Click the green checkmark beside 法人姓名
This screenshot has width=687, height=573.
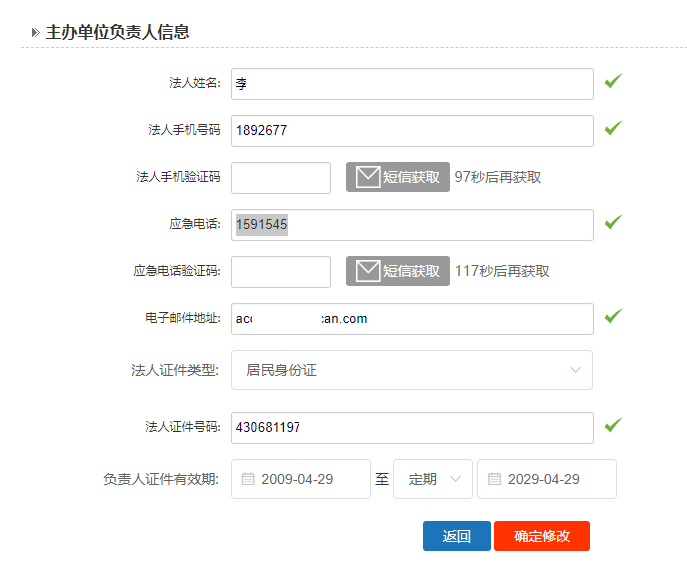coord(613,81)
